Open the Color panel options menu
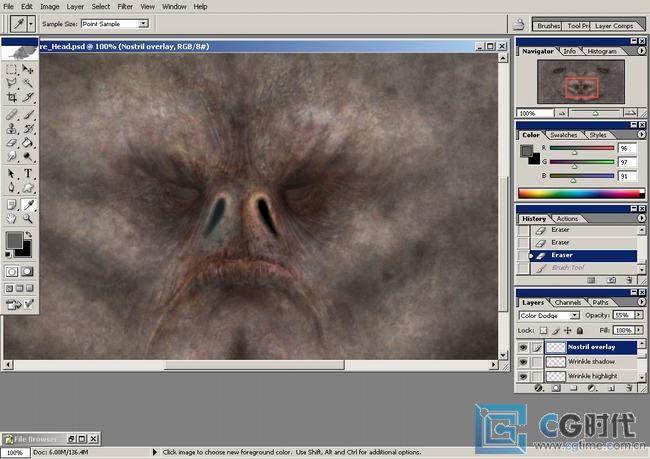Screen dimensions: 650x459 pos(641,134)
